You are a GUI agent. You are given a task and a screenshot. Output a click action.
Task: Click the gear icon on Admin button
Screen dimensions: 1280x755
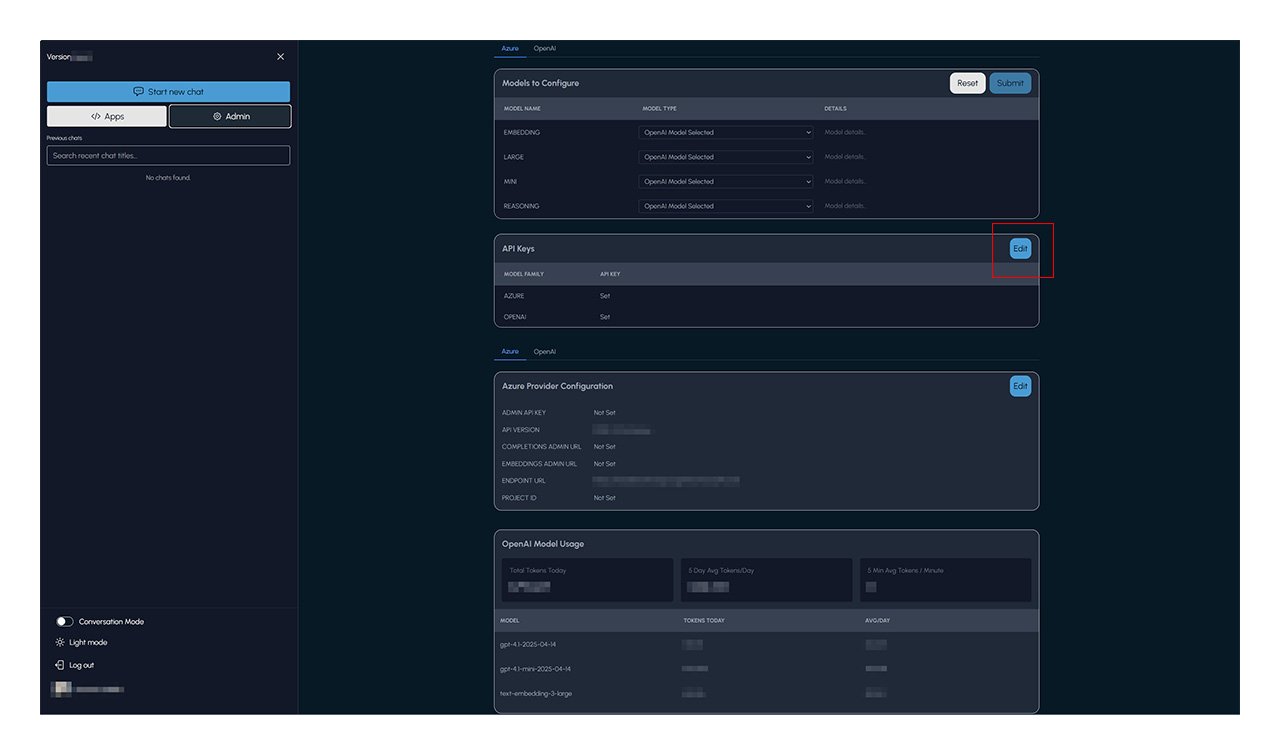coord(217,117)
